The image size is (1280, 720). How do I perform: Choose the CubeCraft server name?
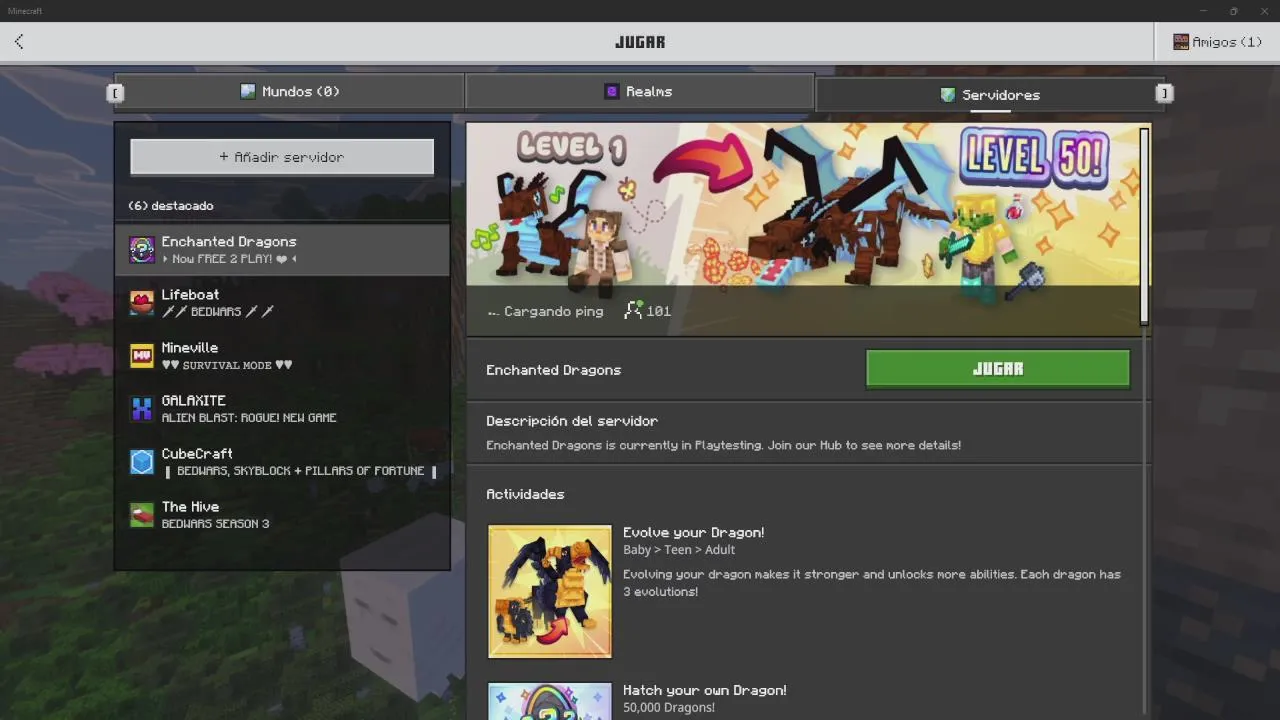pyautogui.click(x=197, y=453)
